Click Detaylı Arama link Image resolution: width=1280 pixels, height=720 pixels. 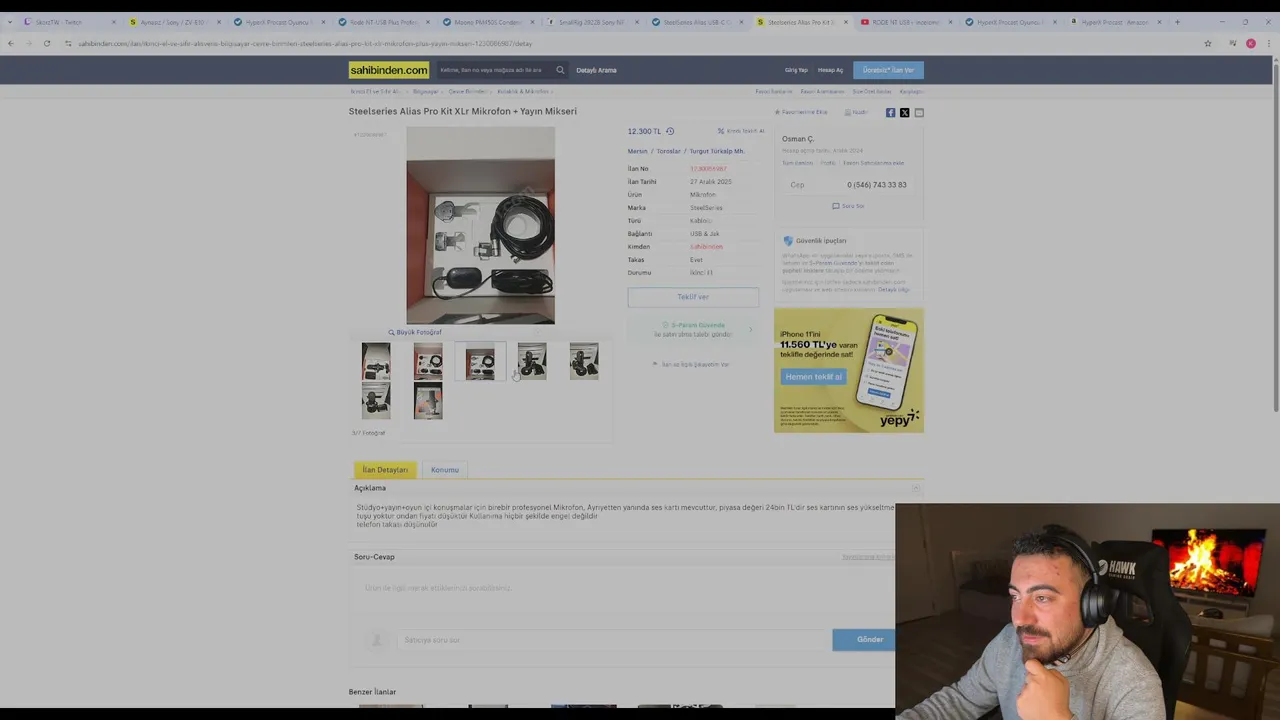pos(596,70)
